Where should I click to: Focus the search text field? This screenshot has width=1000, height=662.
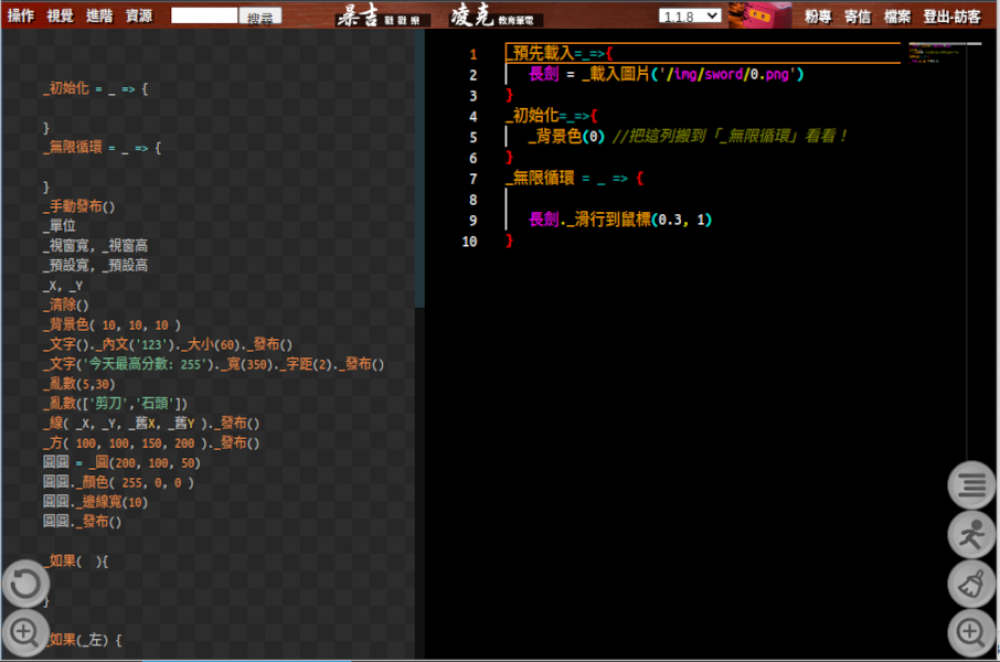[204, 16]
